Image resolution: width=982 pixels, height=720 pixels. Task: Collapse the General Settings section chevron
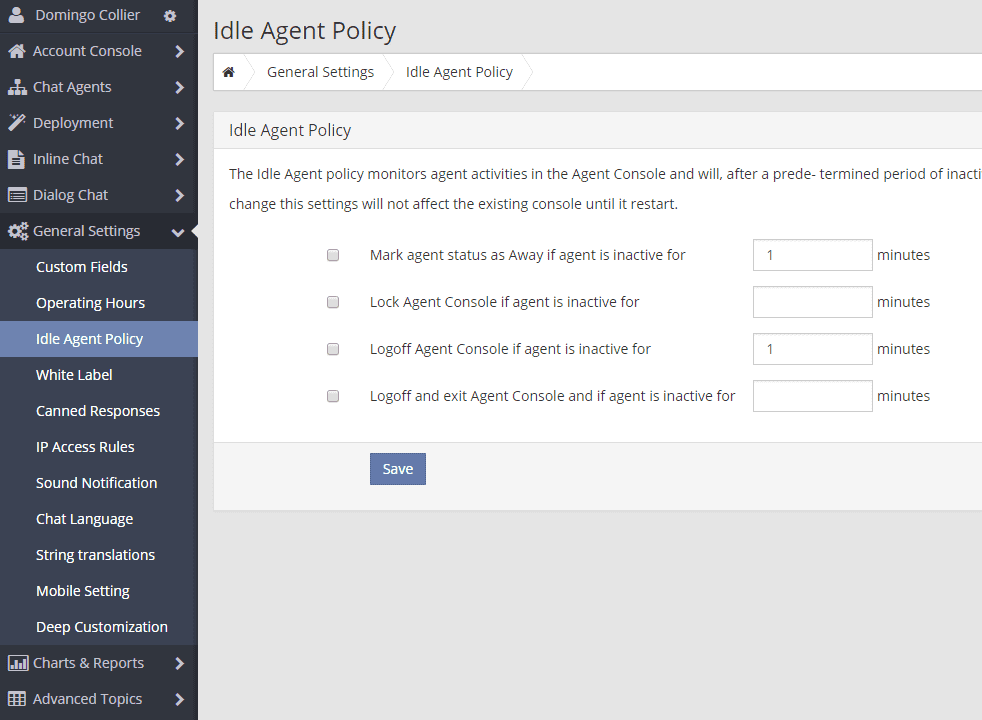[x=176, y=231]
